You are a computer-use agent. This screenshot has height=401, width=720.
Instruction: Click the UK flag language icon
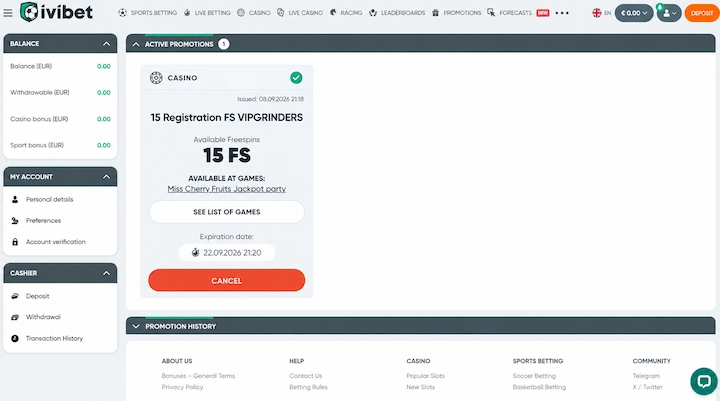pyautogui.click(x=596, y=13)
